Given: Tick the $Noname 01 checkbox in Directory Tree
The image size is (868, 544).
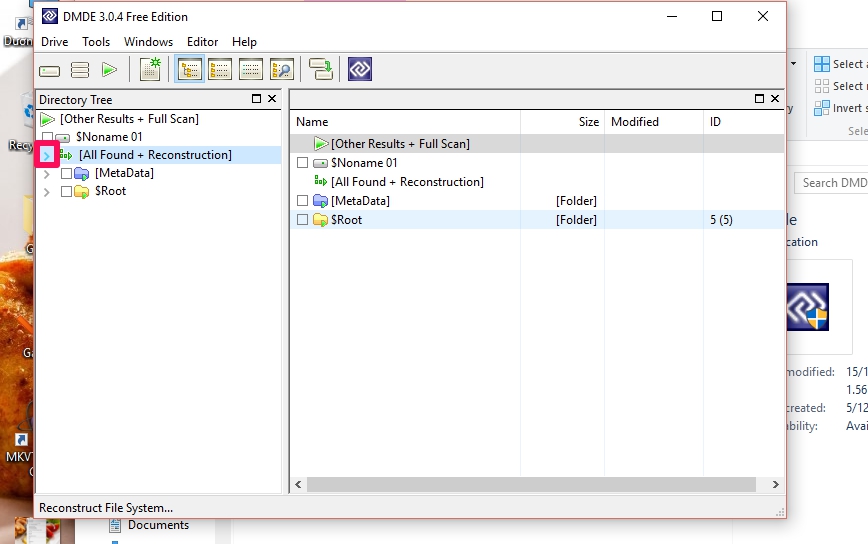Looking at the screenshot, I should [x=48, y=137].
